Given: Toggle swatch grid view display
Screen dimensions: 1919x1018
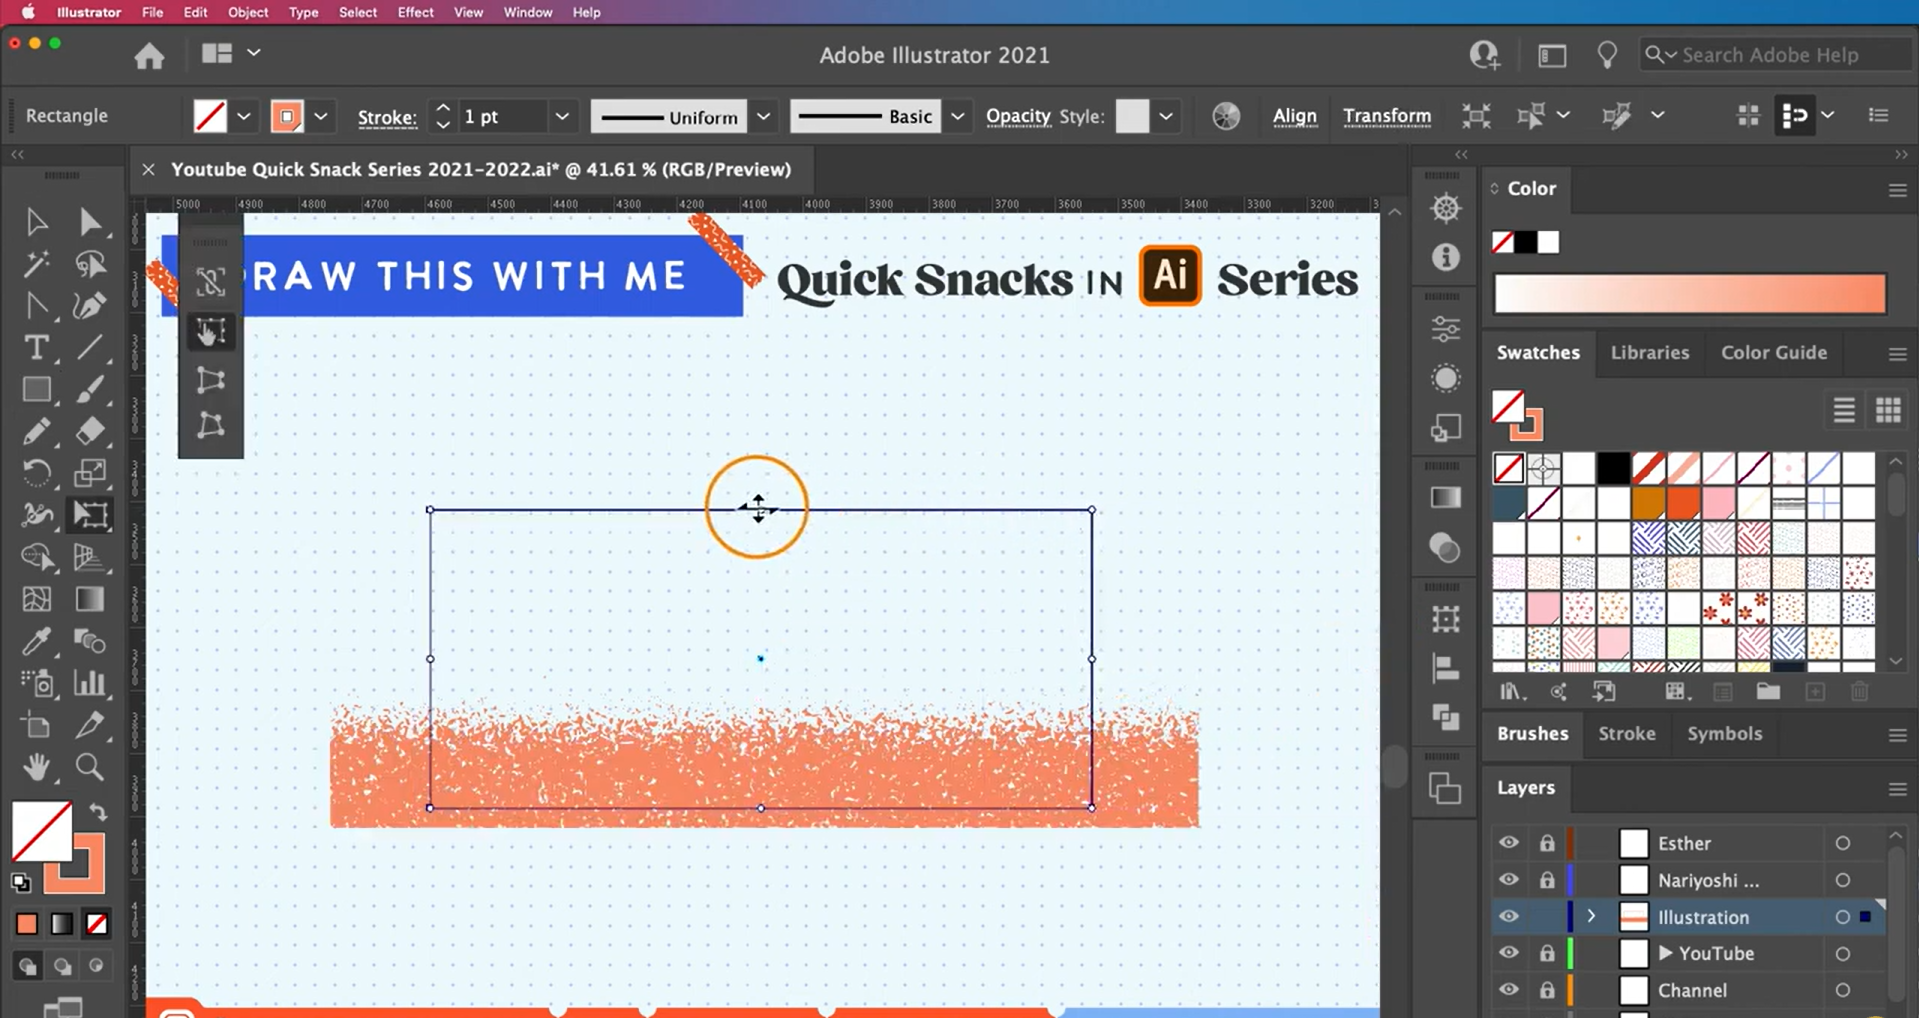Looking at the screenshot, I should coord(1888,410).
